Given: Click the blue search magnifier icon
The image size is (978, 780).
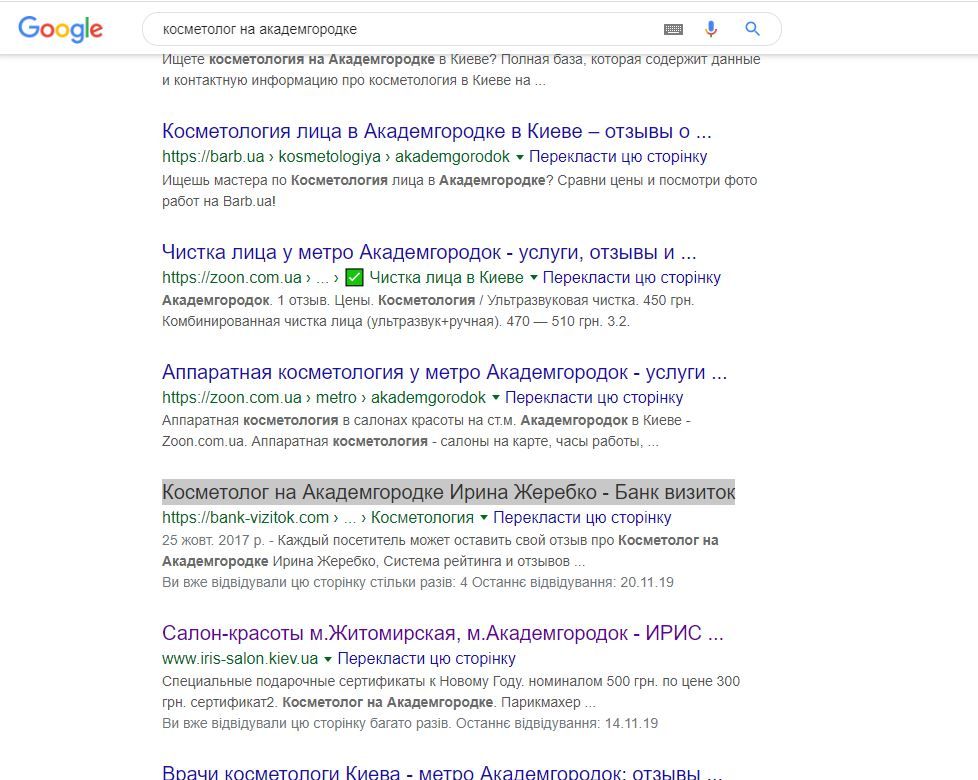Looking at the screenshot, I should point(753,29).
